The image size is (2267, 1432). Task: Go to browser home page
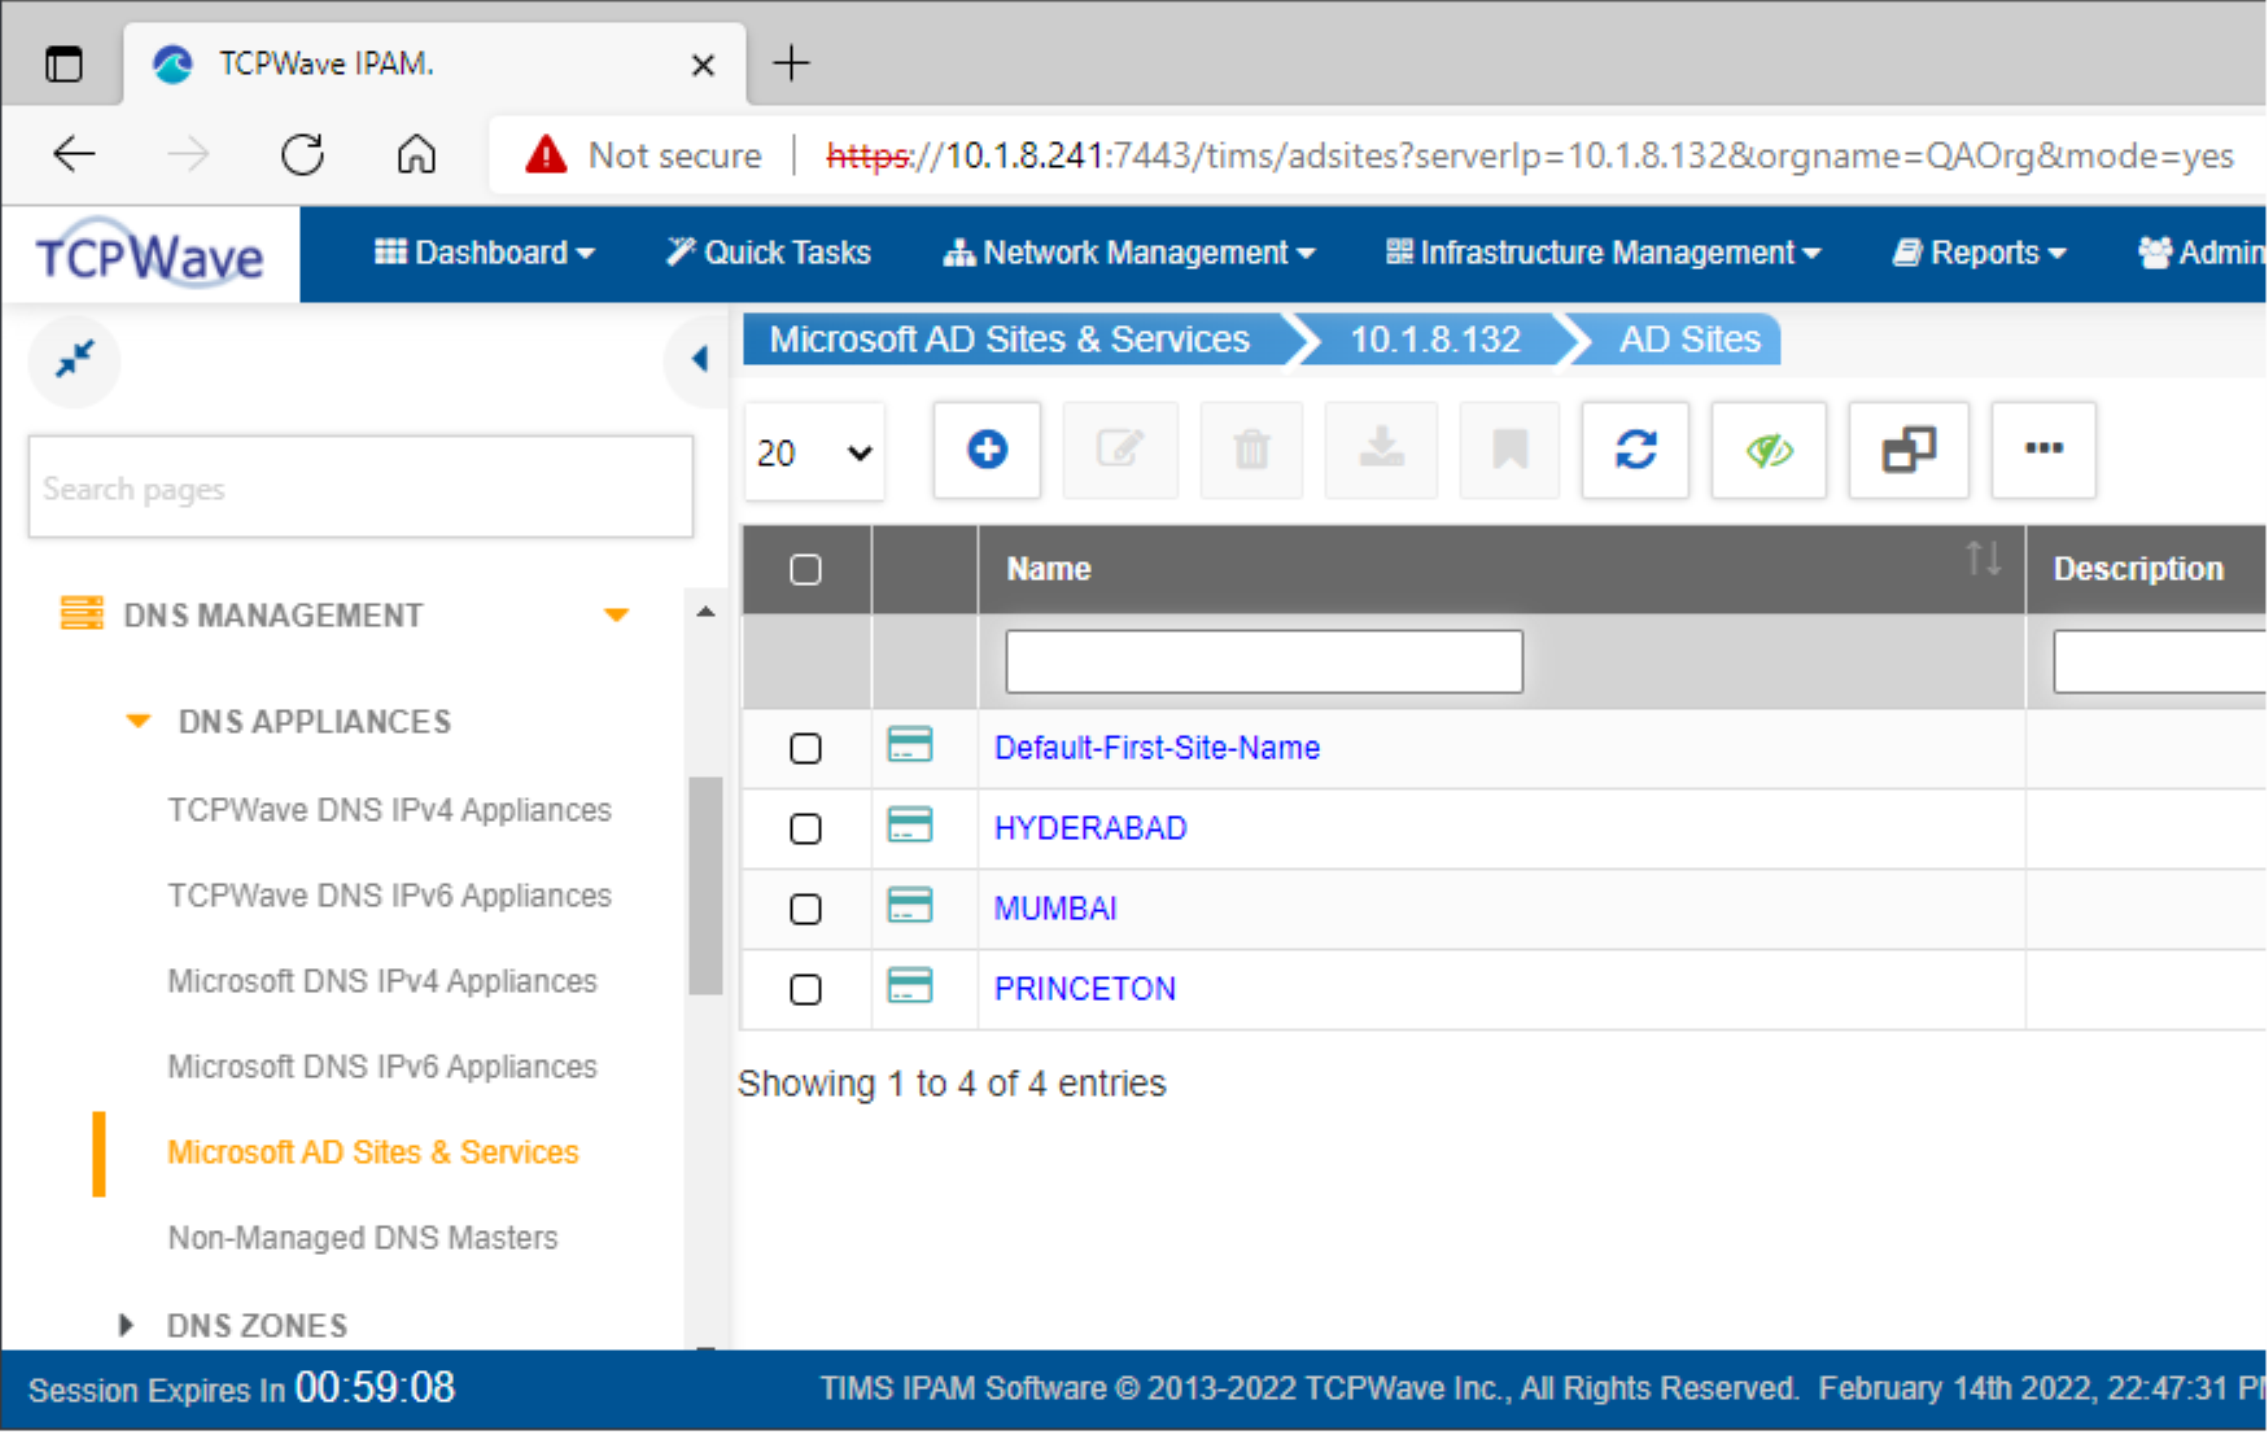click(416, 155)
